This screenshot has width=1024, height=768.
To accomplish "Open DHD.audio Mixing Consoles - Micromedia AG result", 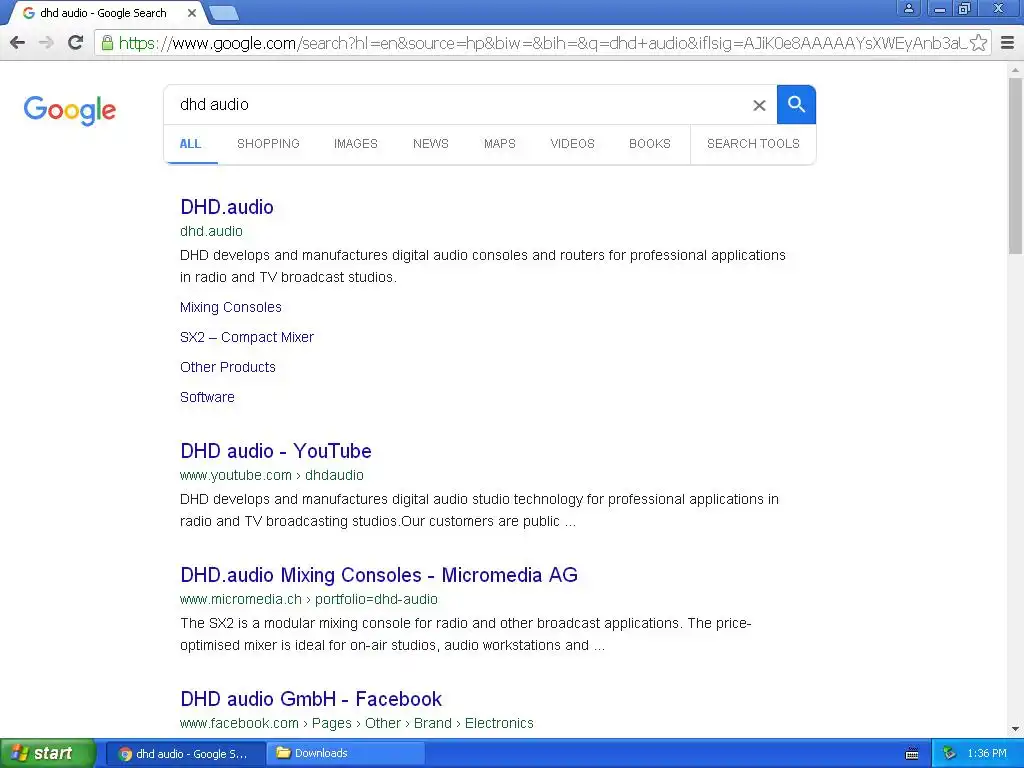I will (x=379, y=575).
